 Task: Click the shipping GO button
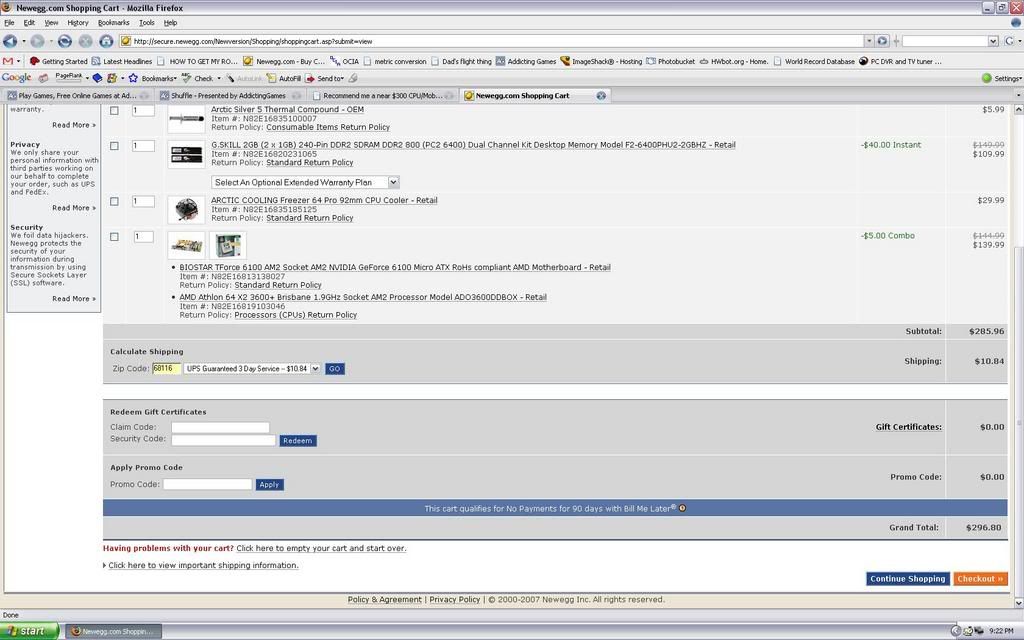334,369
